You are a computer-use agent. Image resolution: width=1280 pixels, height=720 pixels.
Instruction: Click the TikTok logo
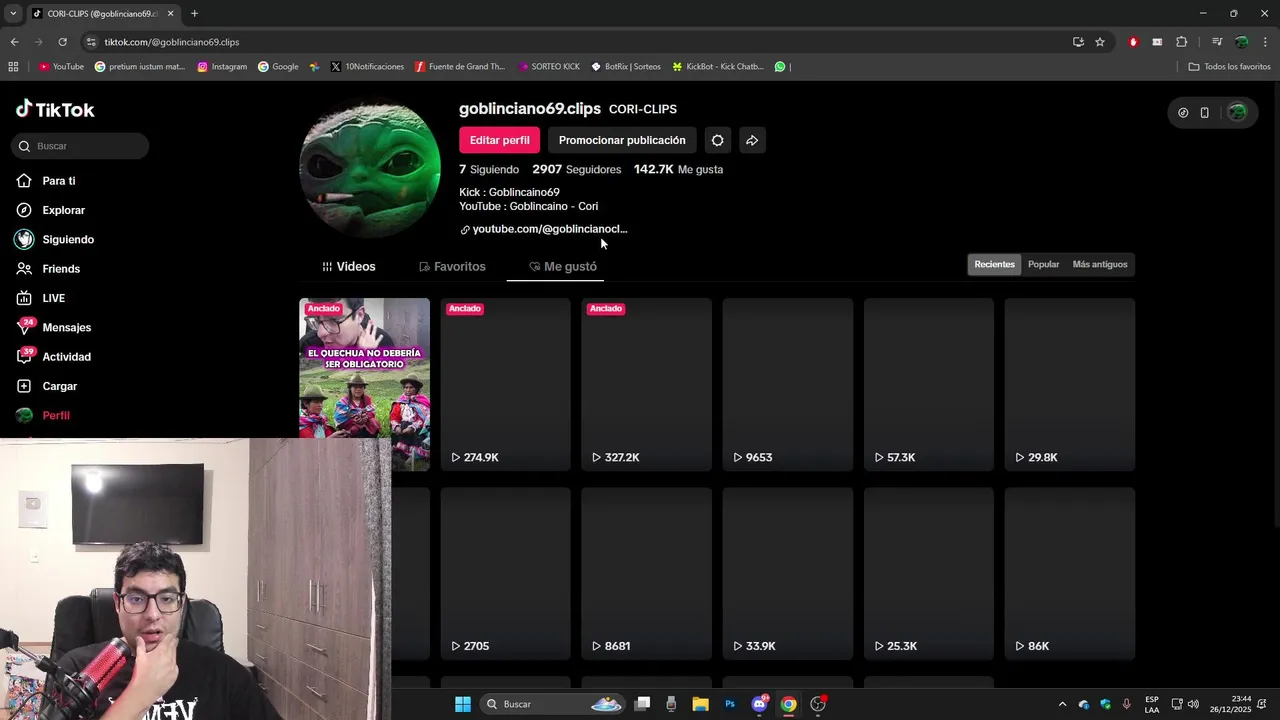(x=55, y=110)
